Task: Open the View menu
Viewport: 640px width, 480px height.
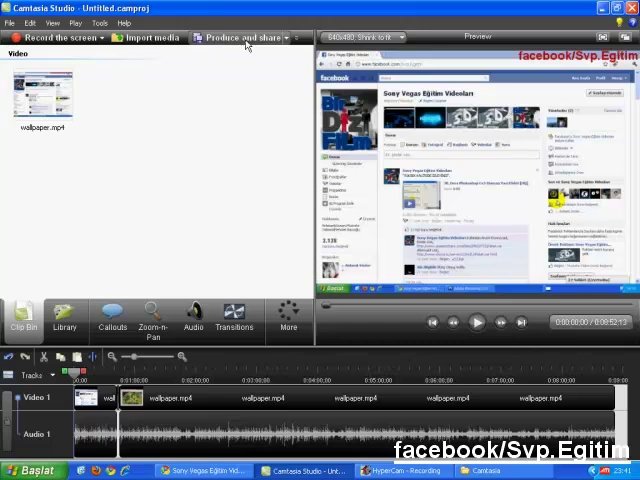Action: click(x=52, y=23)
